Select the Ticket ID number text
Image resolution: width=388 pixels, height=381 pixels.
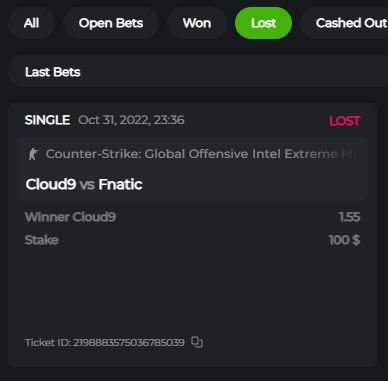[x=129, y=342]
